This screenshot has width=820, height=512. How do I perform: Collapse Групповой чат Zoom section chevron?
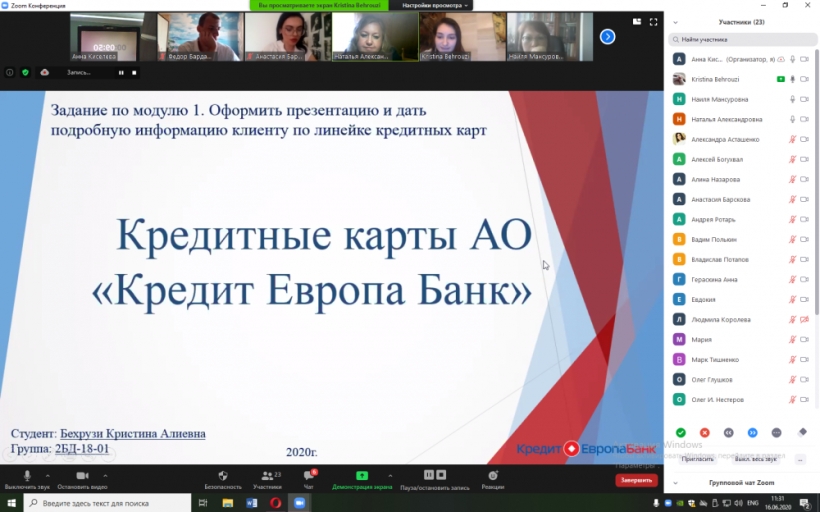(x=675, y=483)
